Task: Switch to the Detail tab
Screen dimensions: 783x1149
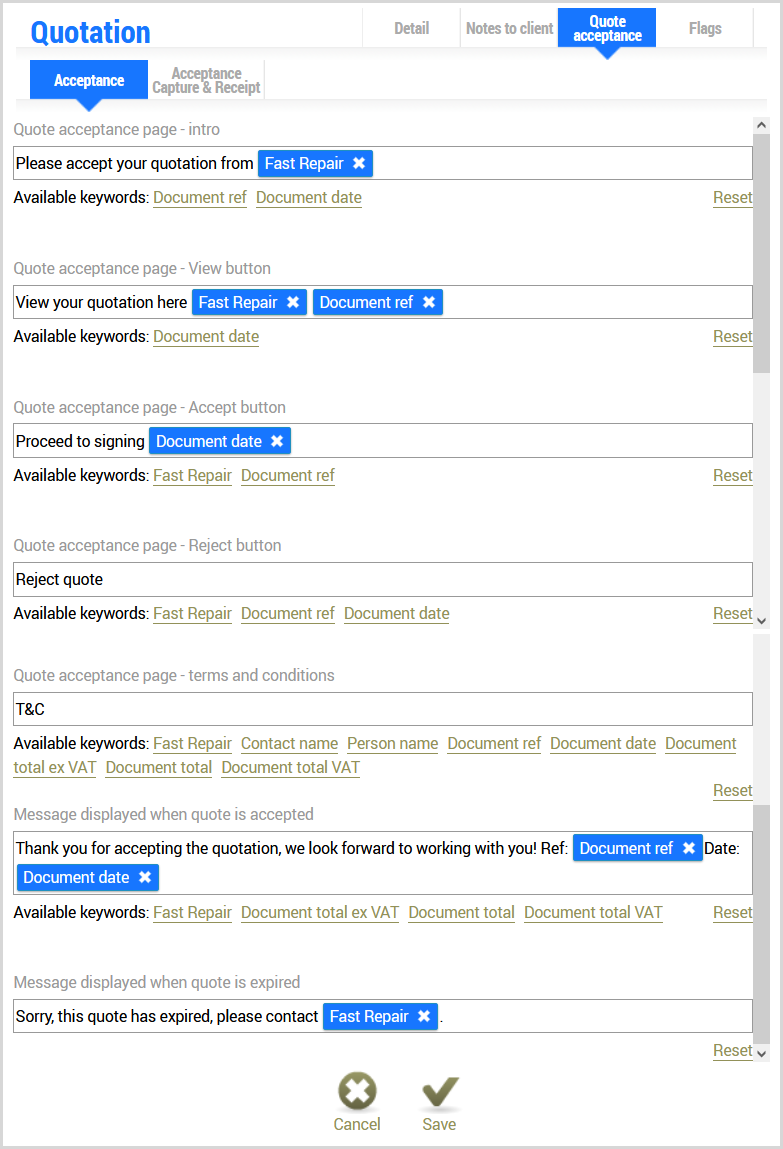Action: point(411,28)
